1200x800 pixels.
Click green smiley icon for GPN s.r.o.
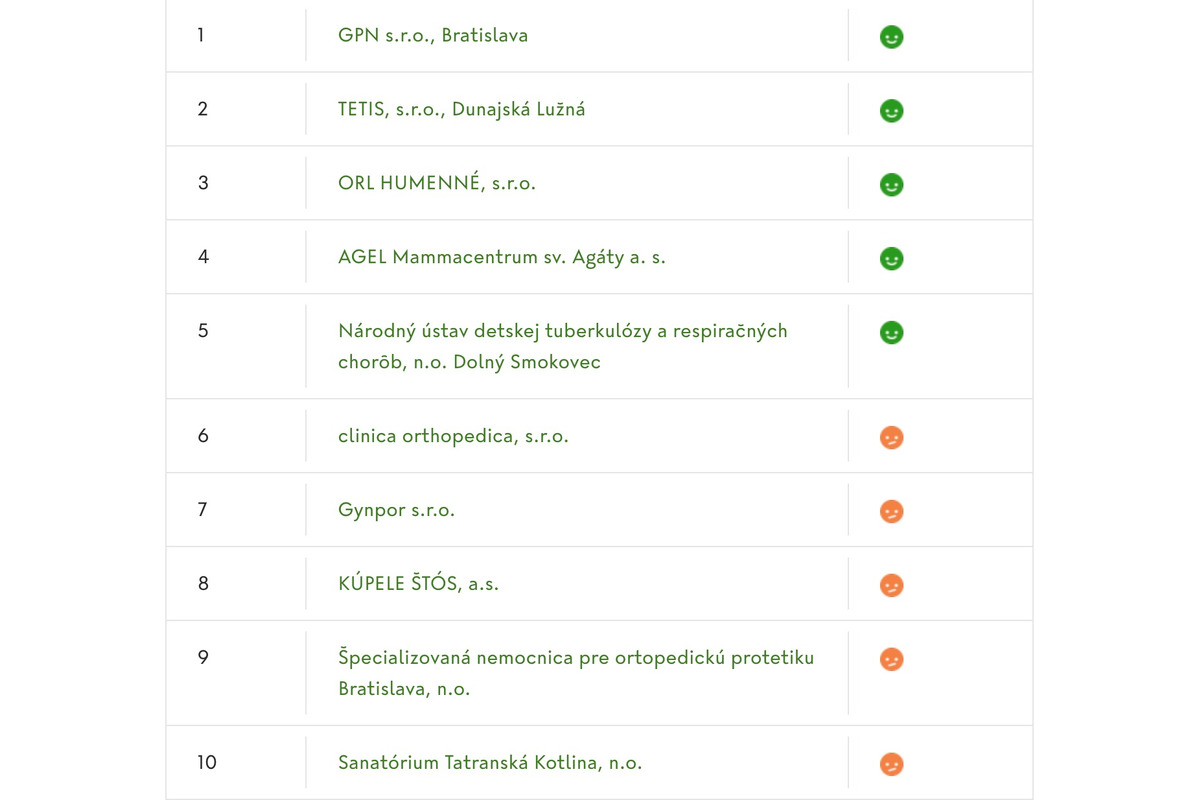point(891,37)
